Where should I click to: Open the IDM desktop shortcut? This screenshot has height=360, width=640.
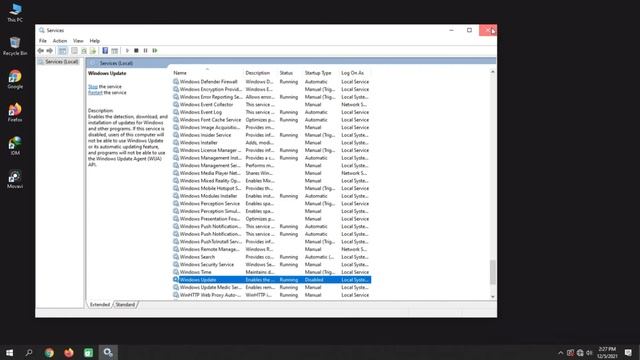click(15, 146)
